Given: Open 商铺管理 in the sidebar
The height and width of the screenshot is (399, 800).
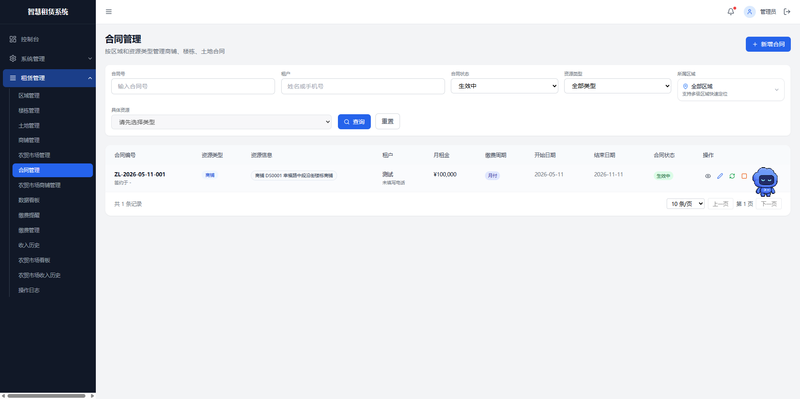Looking at the screenshot, I should [x=29, y=140].
